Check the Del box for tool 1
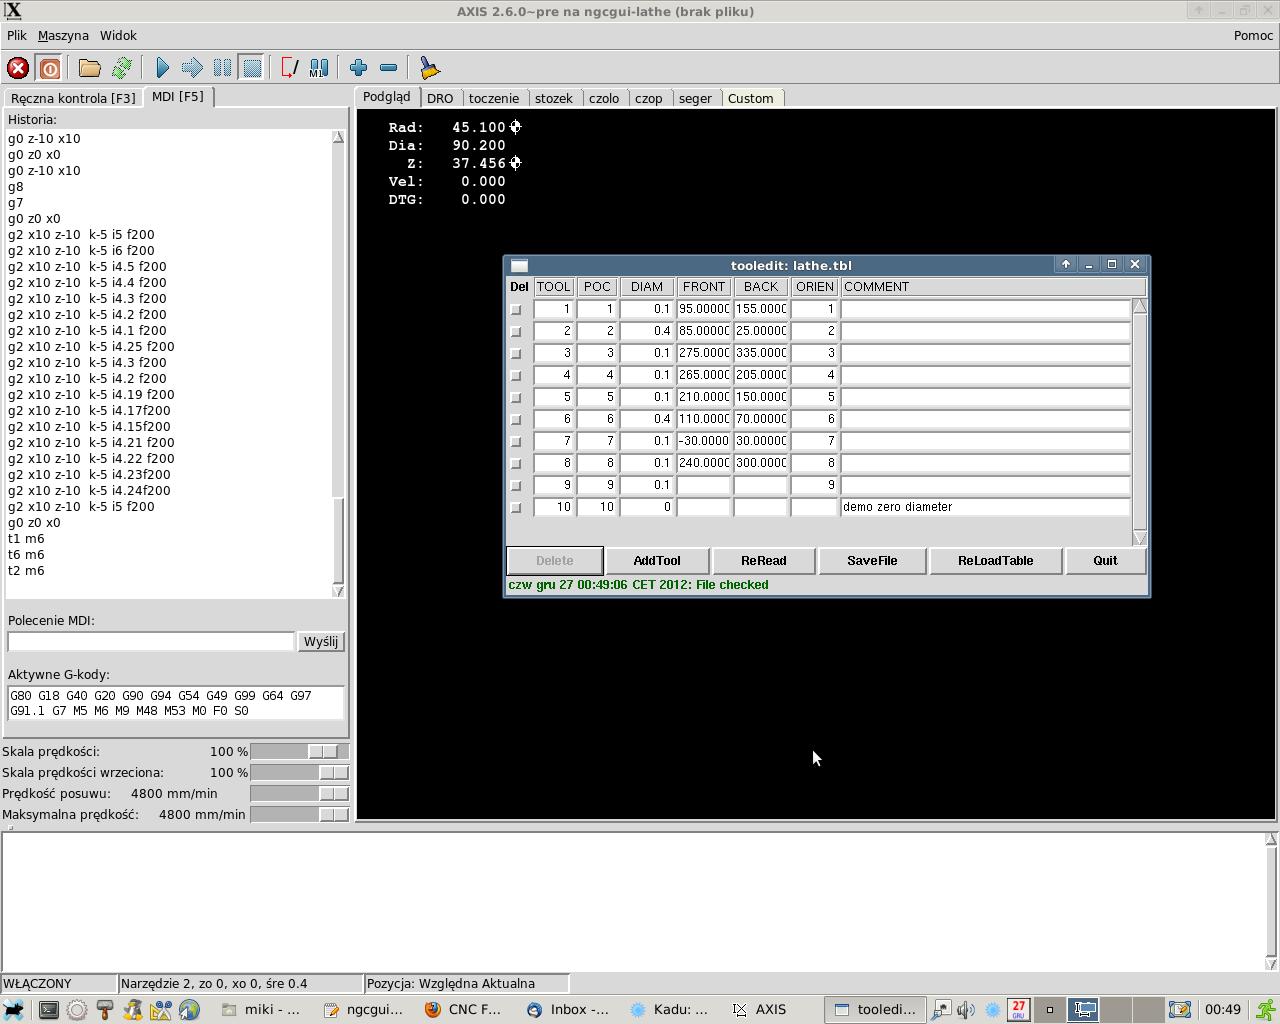 (x=516, y=310)
